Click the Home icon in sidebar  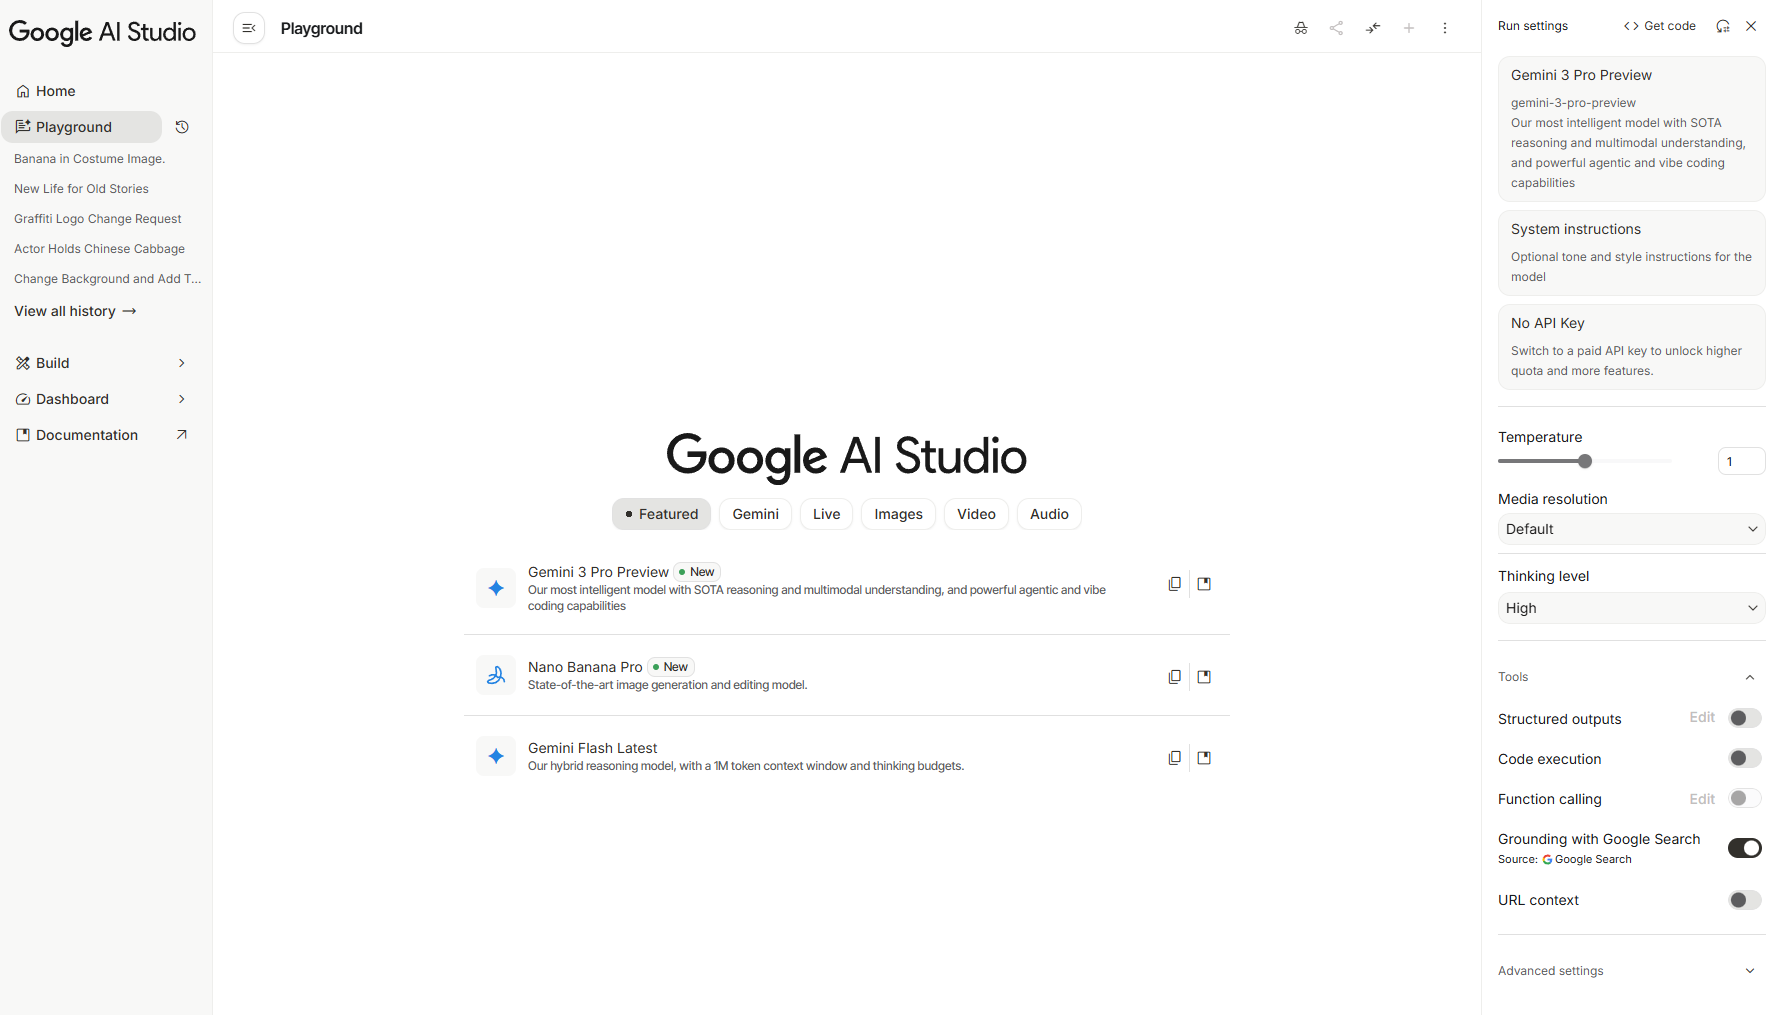(23, 91)
